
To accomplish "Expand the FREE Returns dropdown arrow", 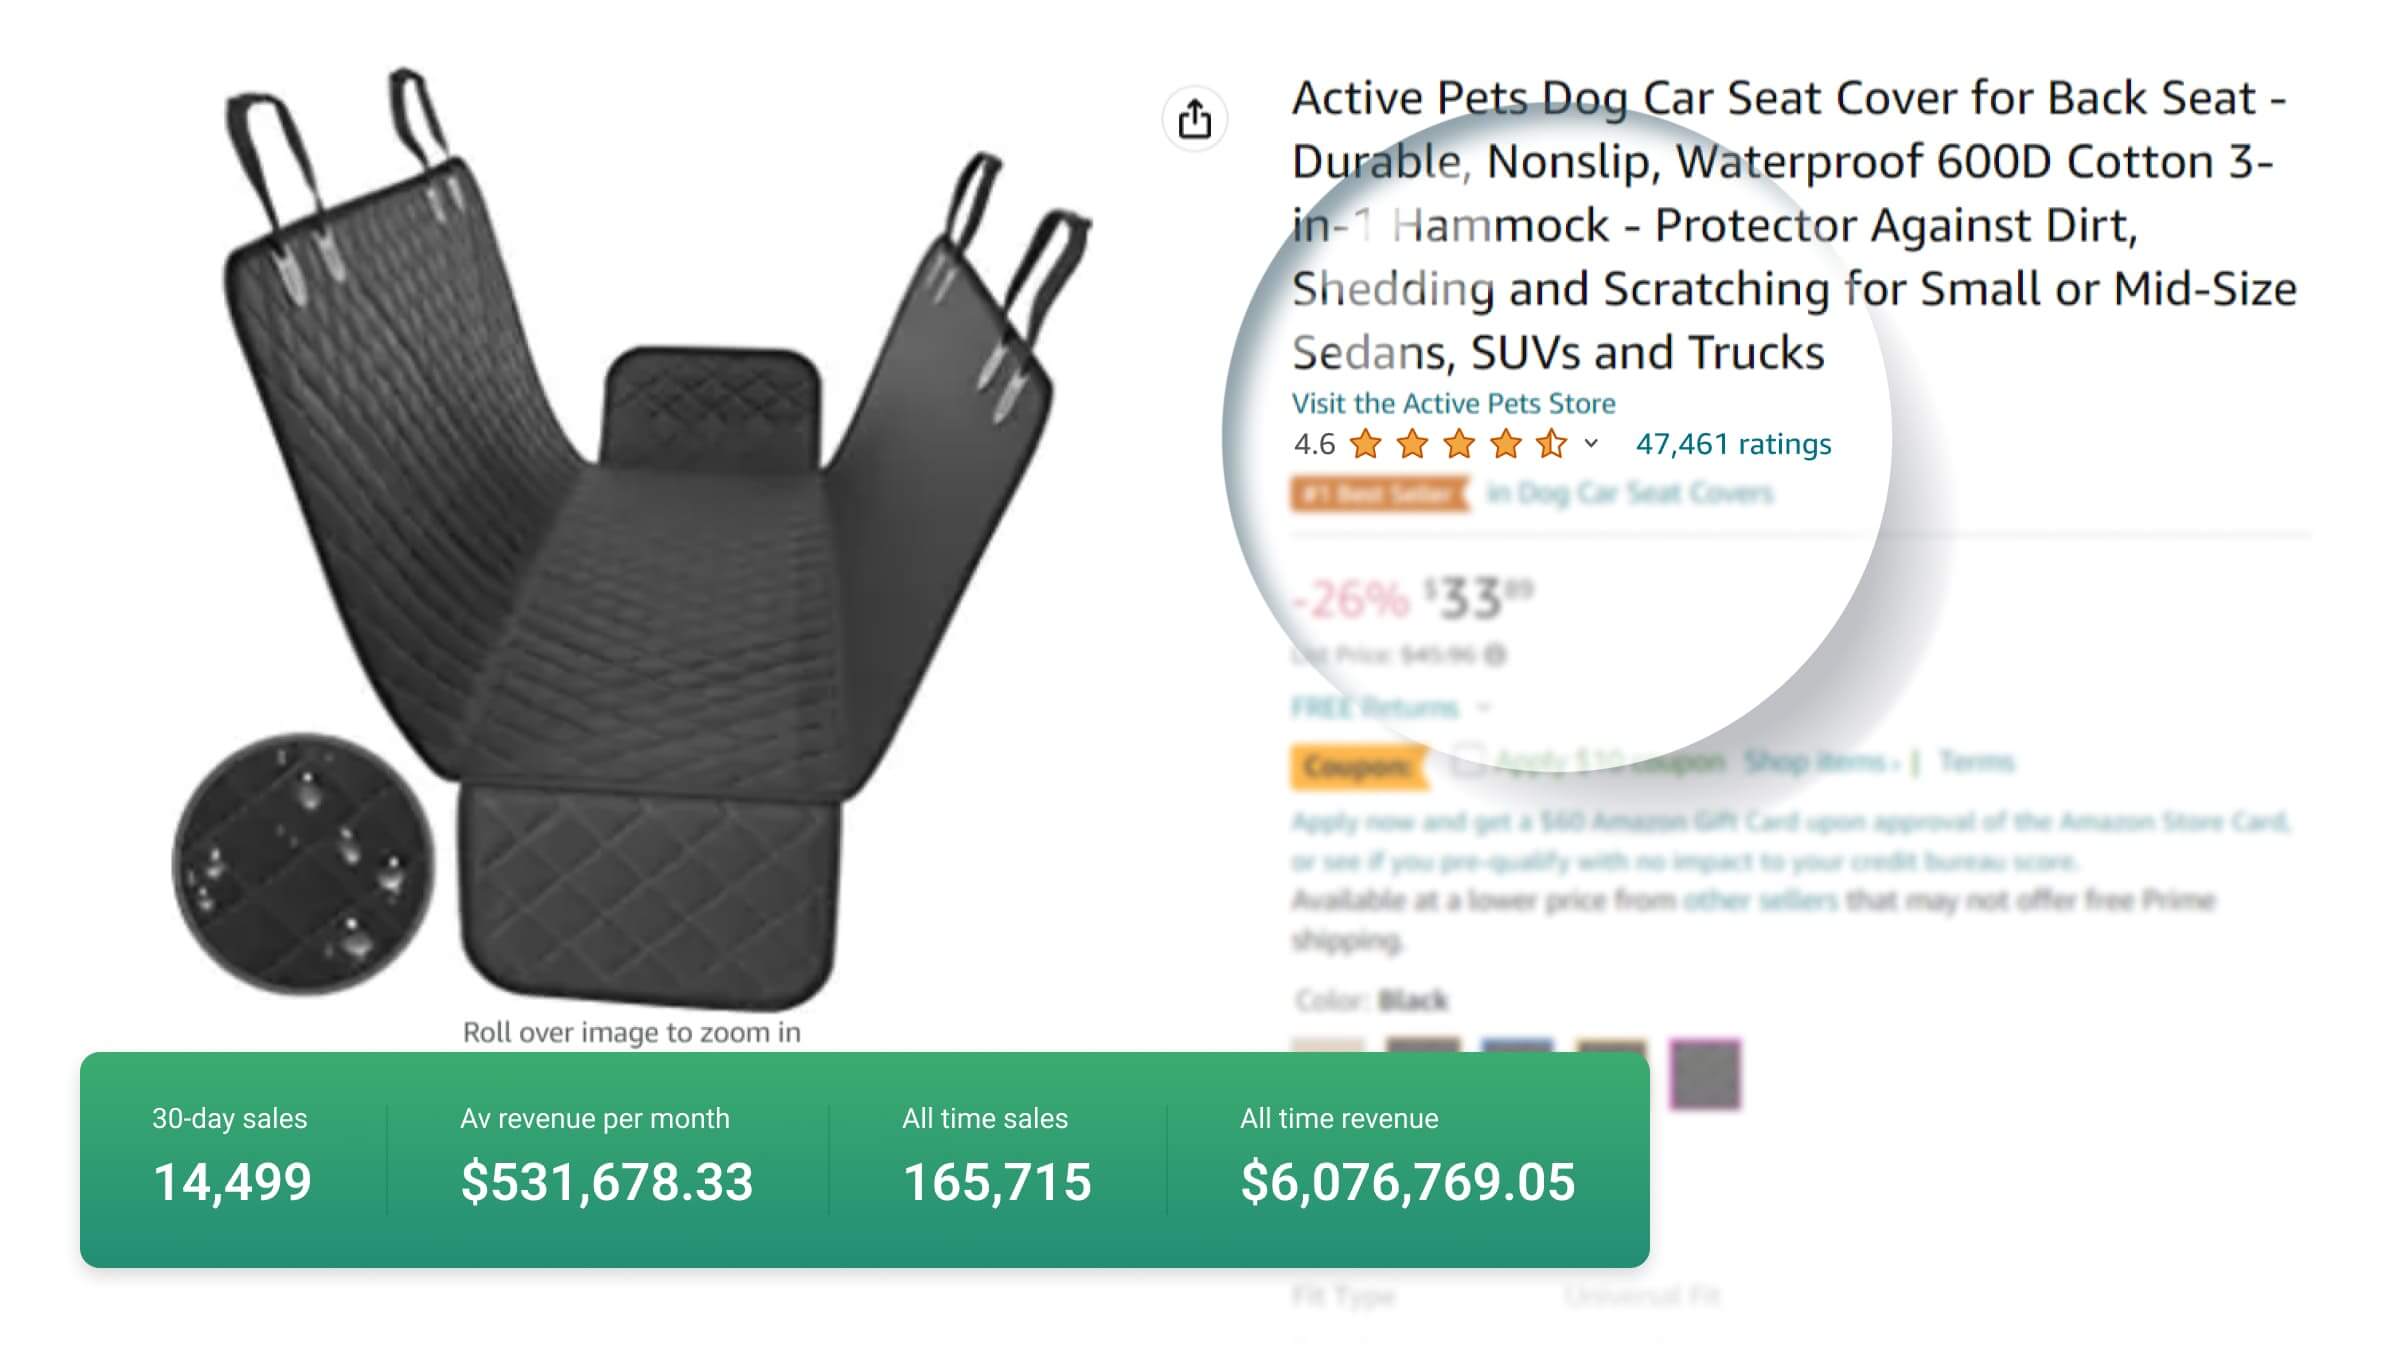I will pyautogui.click(x=1484, y=708).
